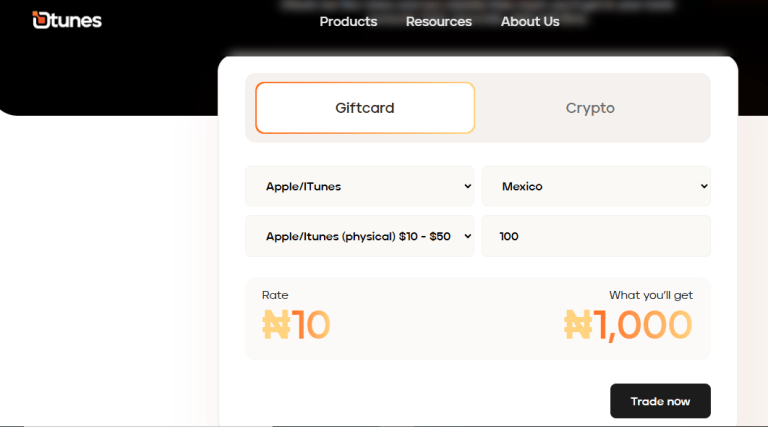The image size is (768, 427).
Task: Click the ₦10 rate value
Action: click(x=296, y=325)
